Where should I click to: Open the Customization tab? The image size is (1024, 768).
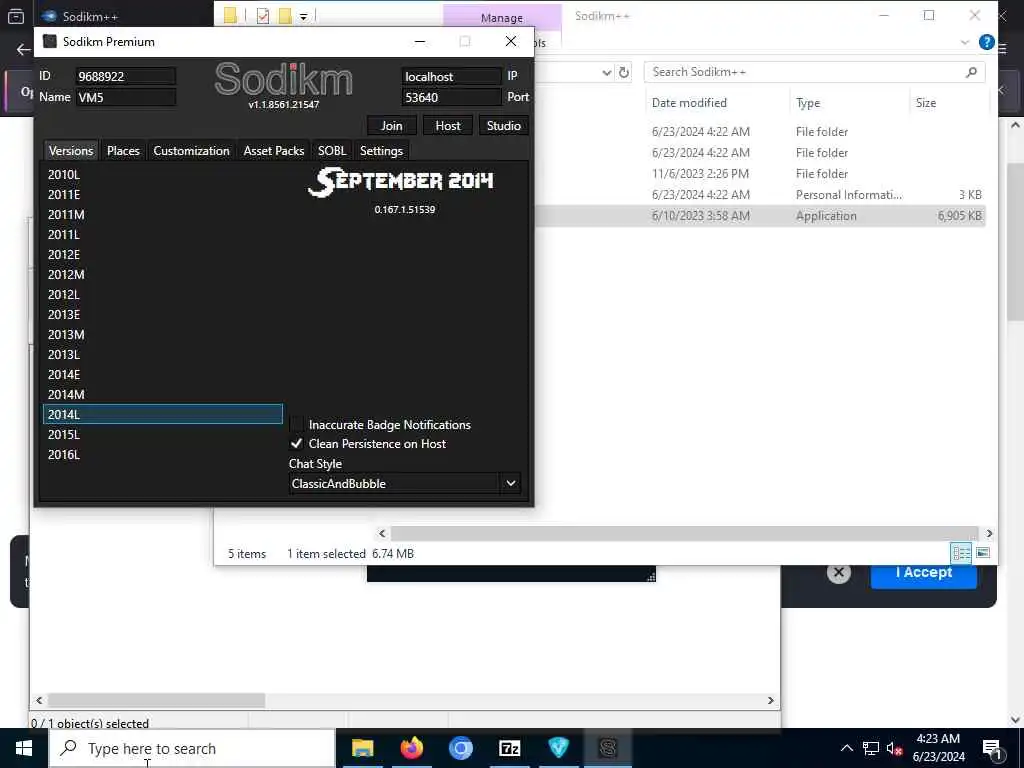point(191,151)
